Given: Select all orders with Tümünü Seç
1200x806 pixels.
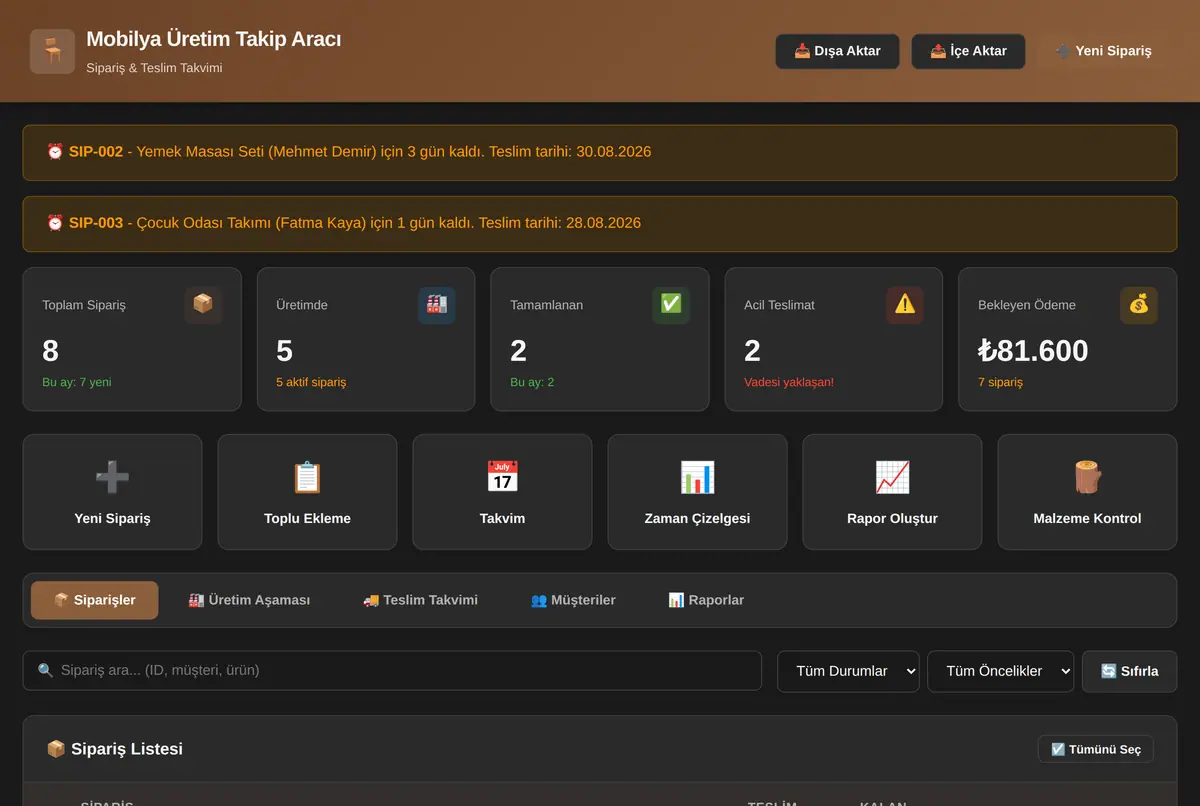Looking at the screenshot, I should (1096, 749).
